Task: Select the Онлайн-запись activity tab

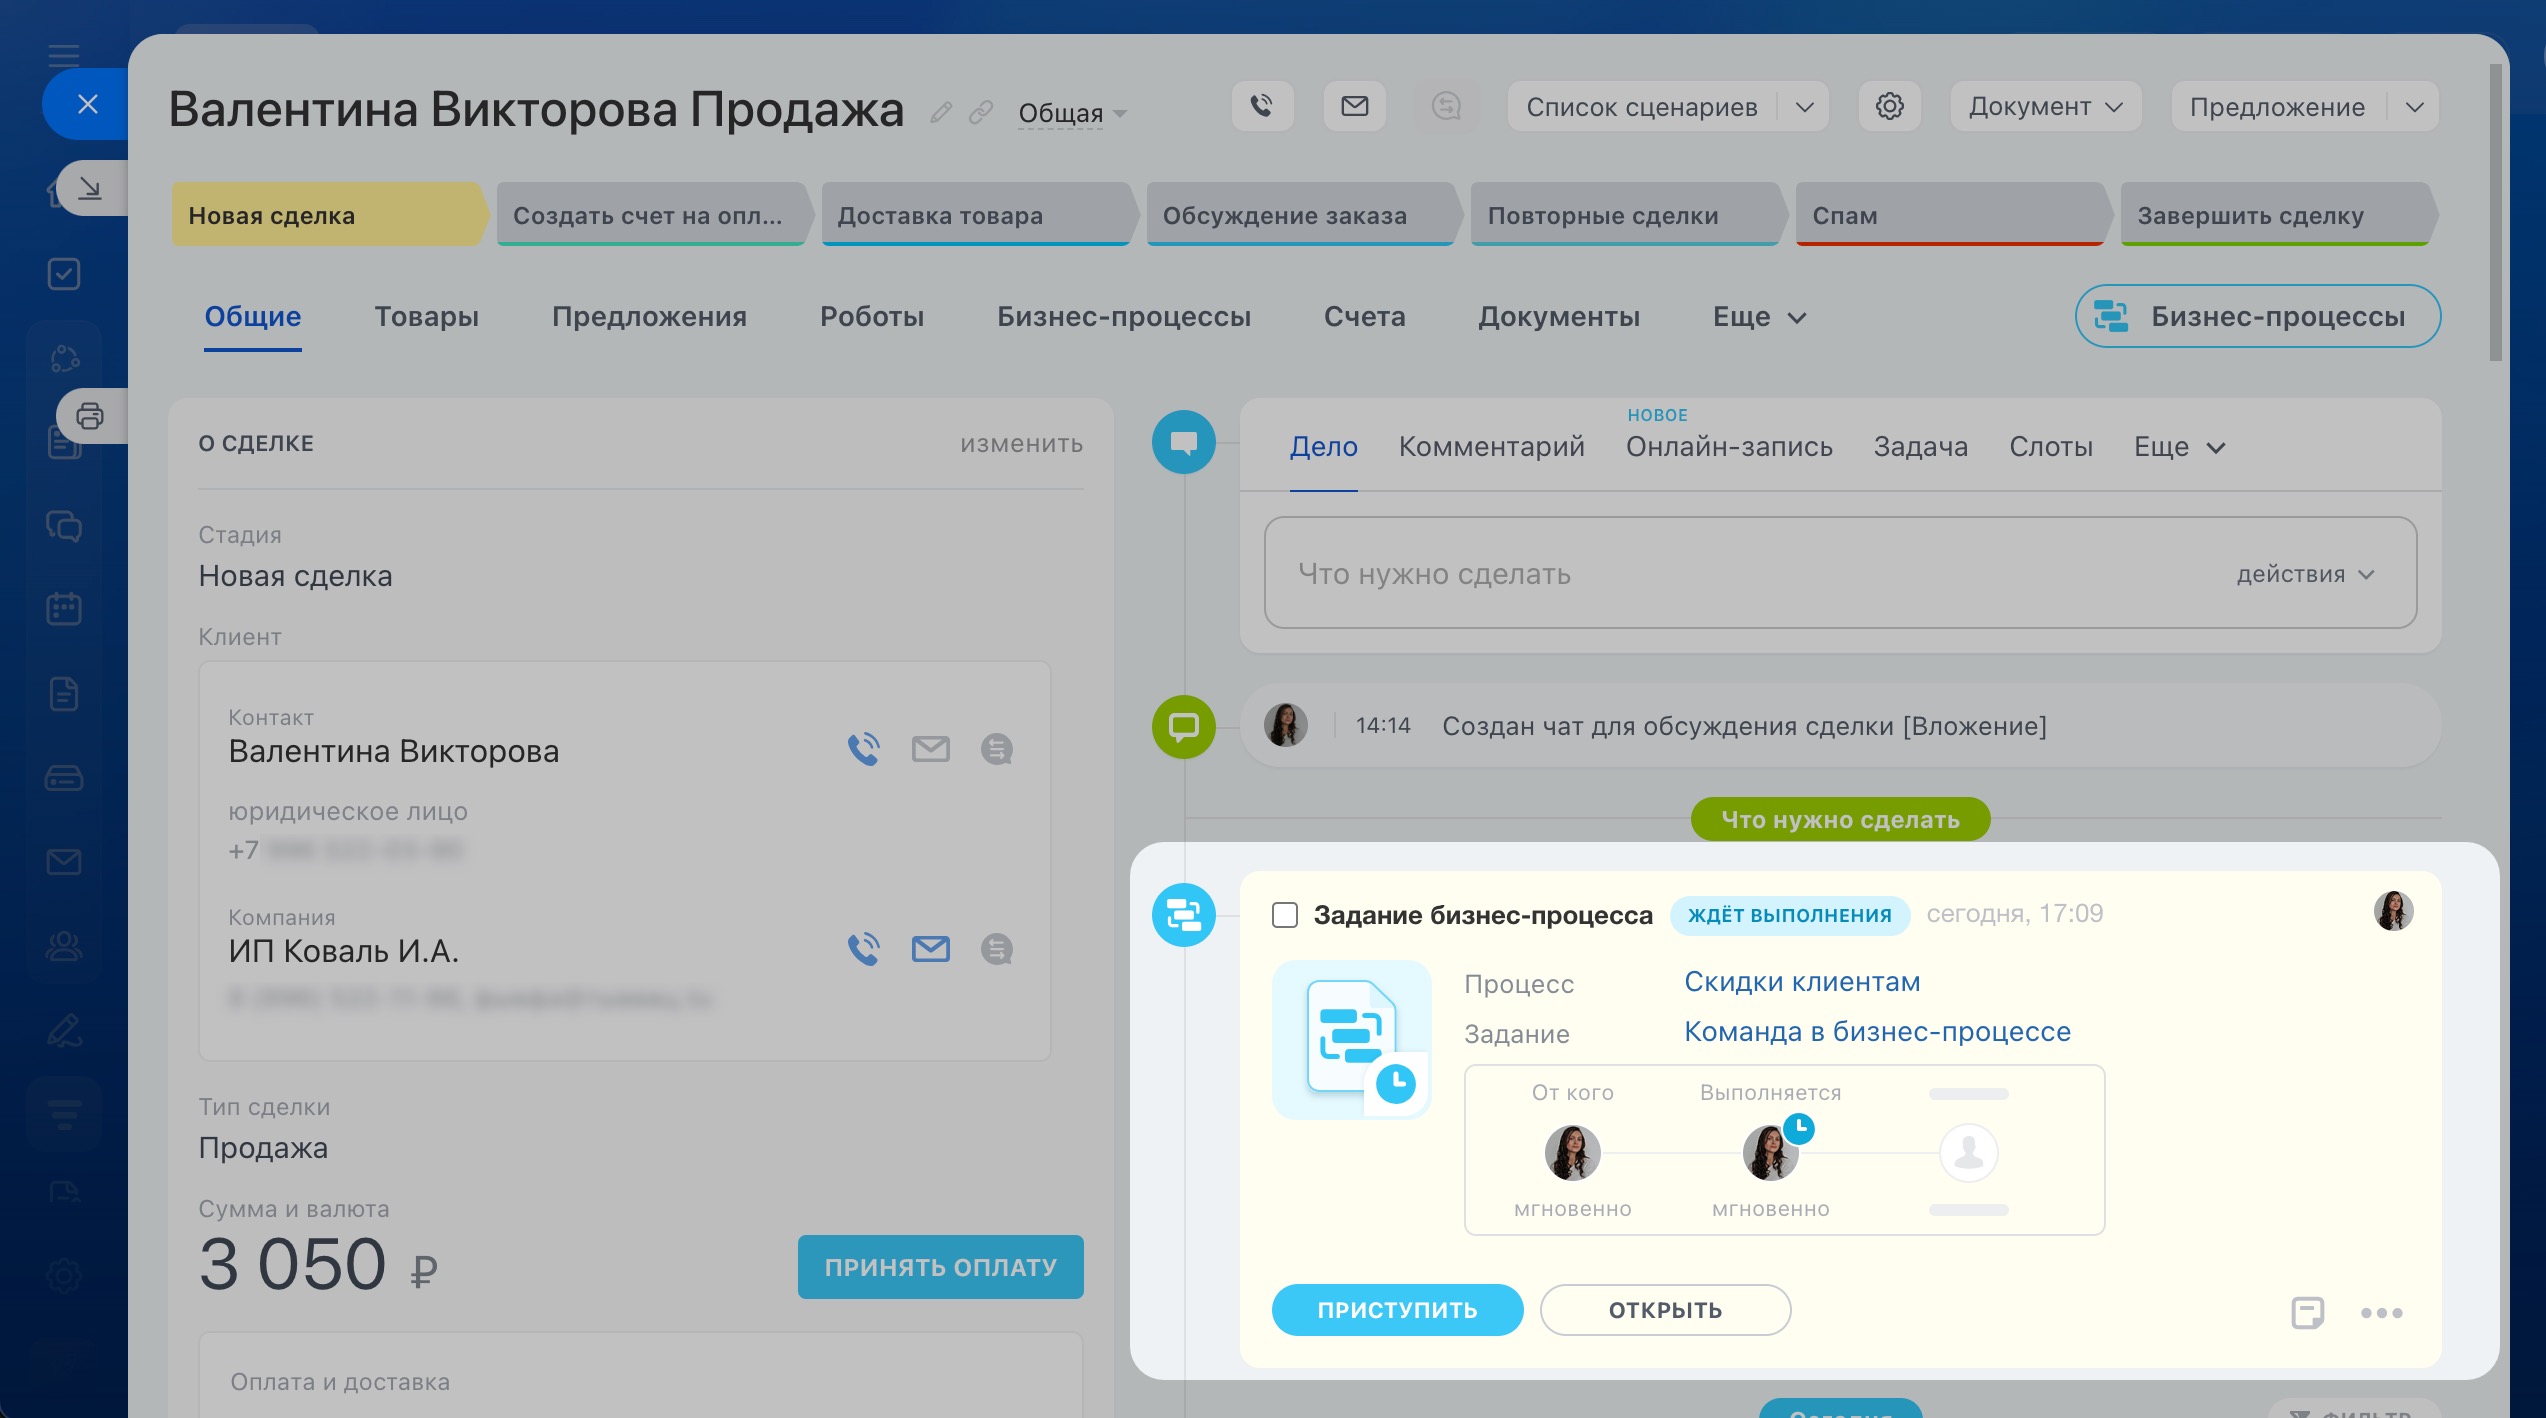Action: point(1729,446)
